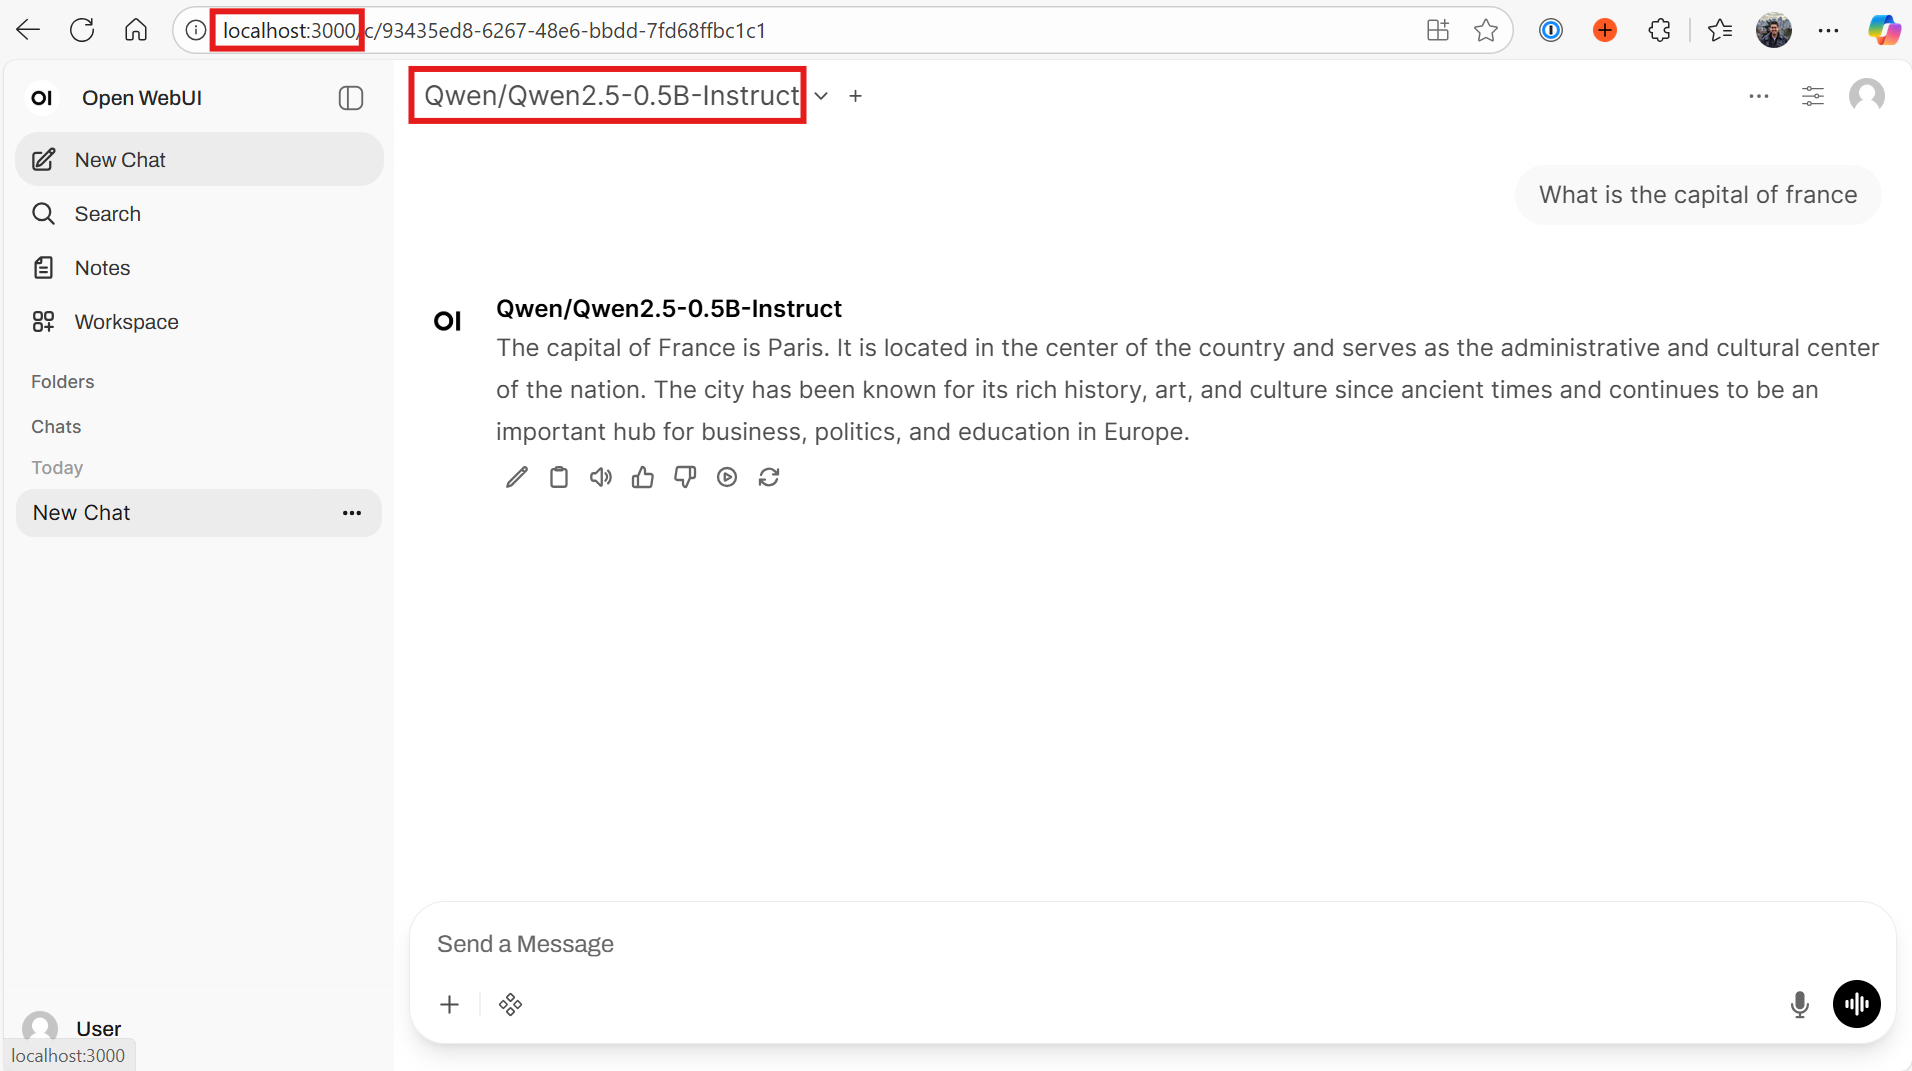Give a thumbs down to the response

(x=685, y=477)
